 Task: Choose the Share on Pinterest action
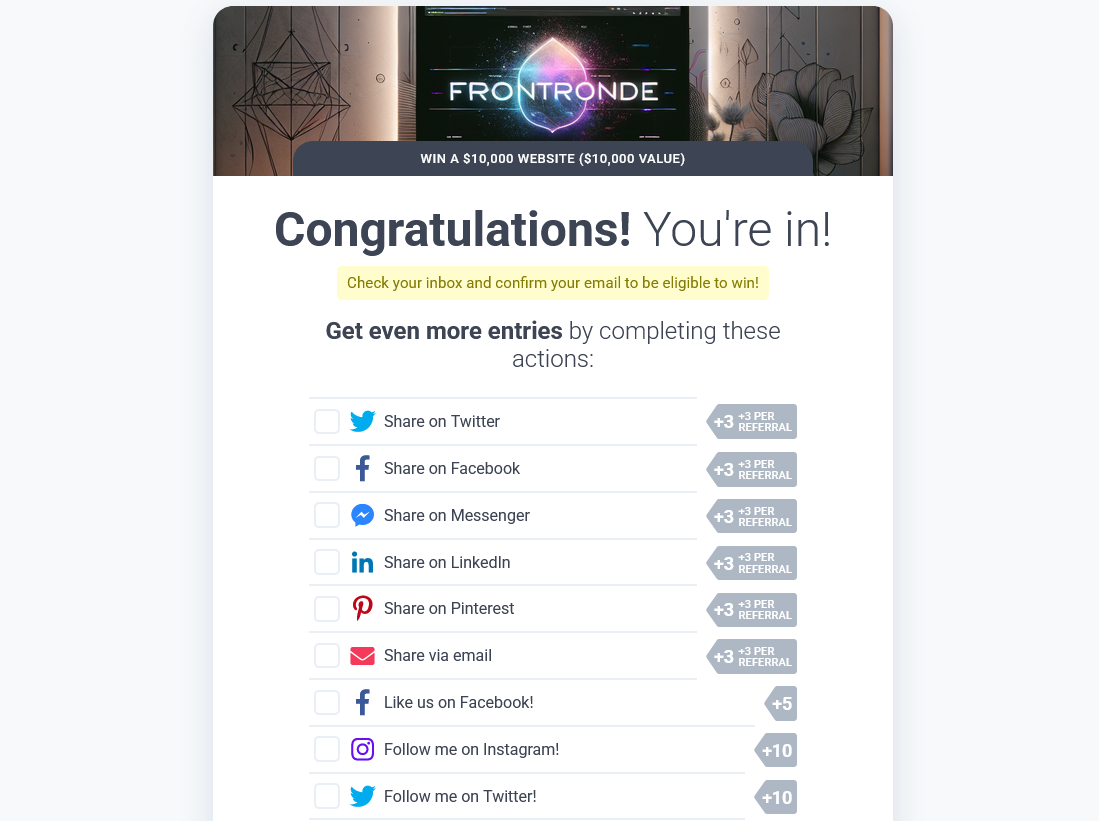(x=449, y=609)
